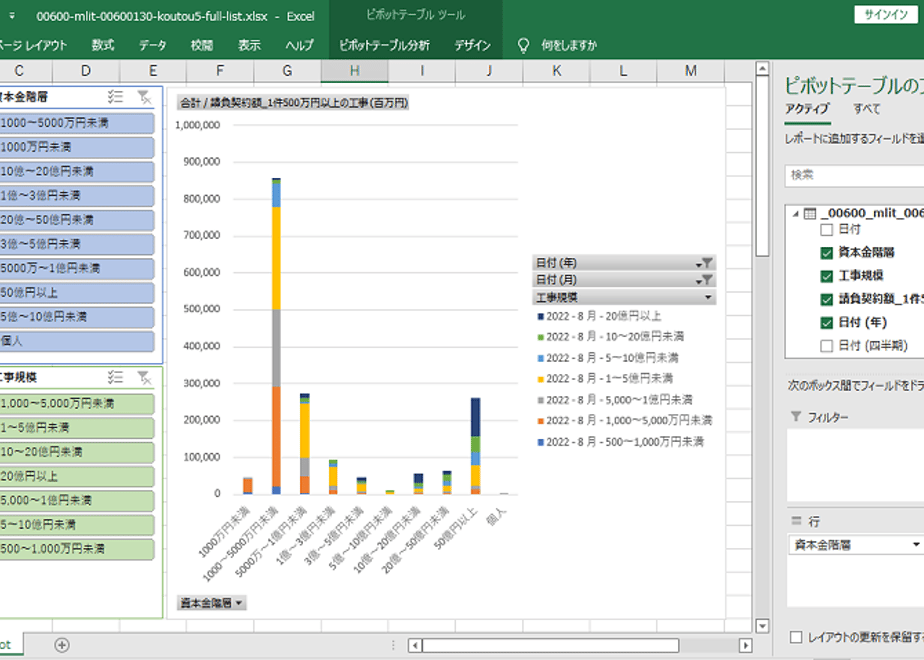The width and height of the screenshot is (924, 660).
Task: Click the funnel icon of the フィルター area
Action: [796, 417]
